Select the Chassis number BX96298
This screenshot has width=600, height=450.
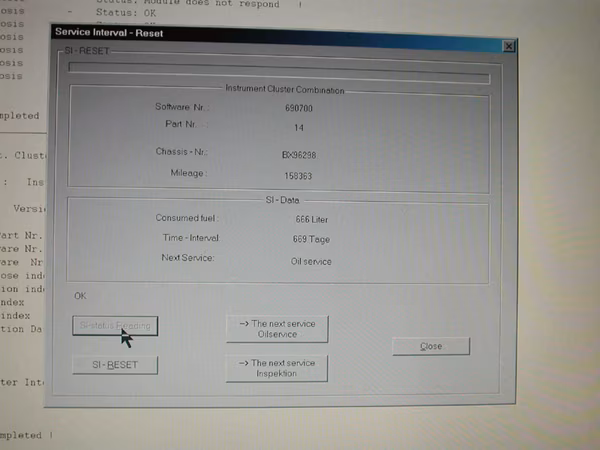point(299,155)
